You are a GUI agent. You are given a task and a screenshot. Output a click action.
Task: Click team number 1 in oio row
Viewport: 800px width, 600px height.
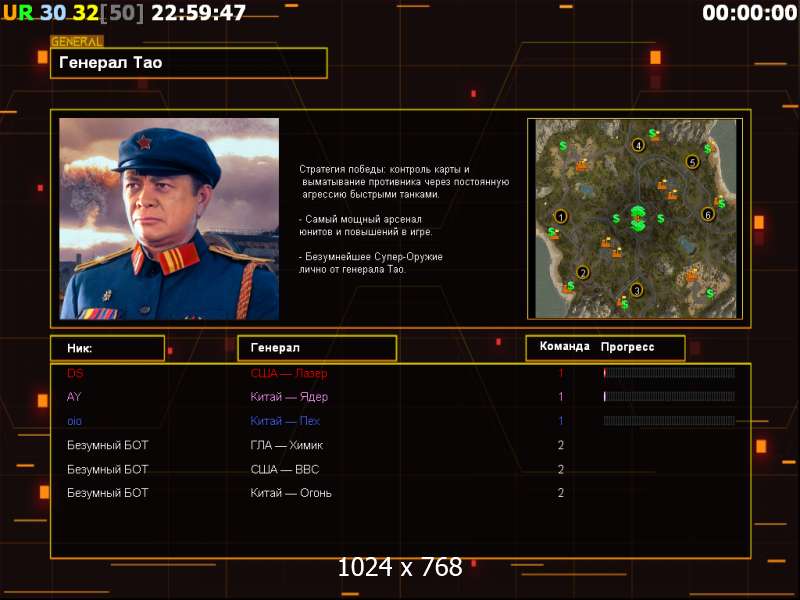coord(561,420)
